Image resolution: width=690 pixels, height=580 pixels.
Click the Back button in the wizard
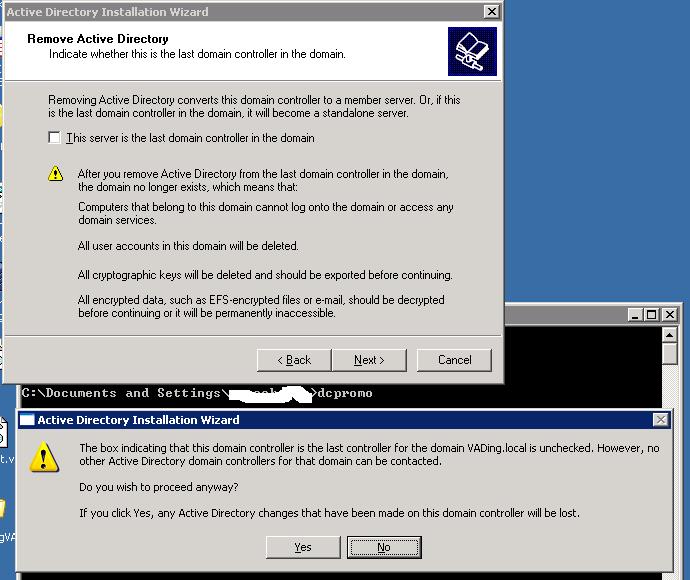(x=294, y=360)
